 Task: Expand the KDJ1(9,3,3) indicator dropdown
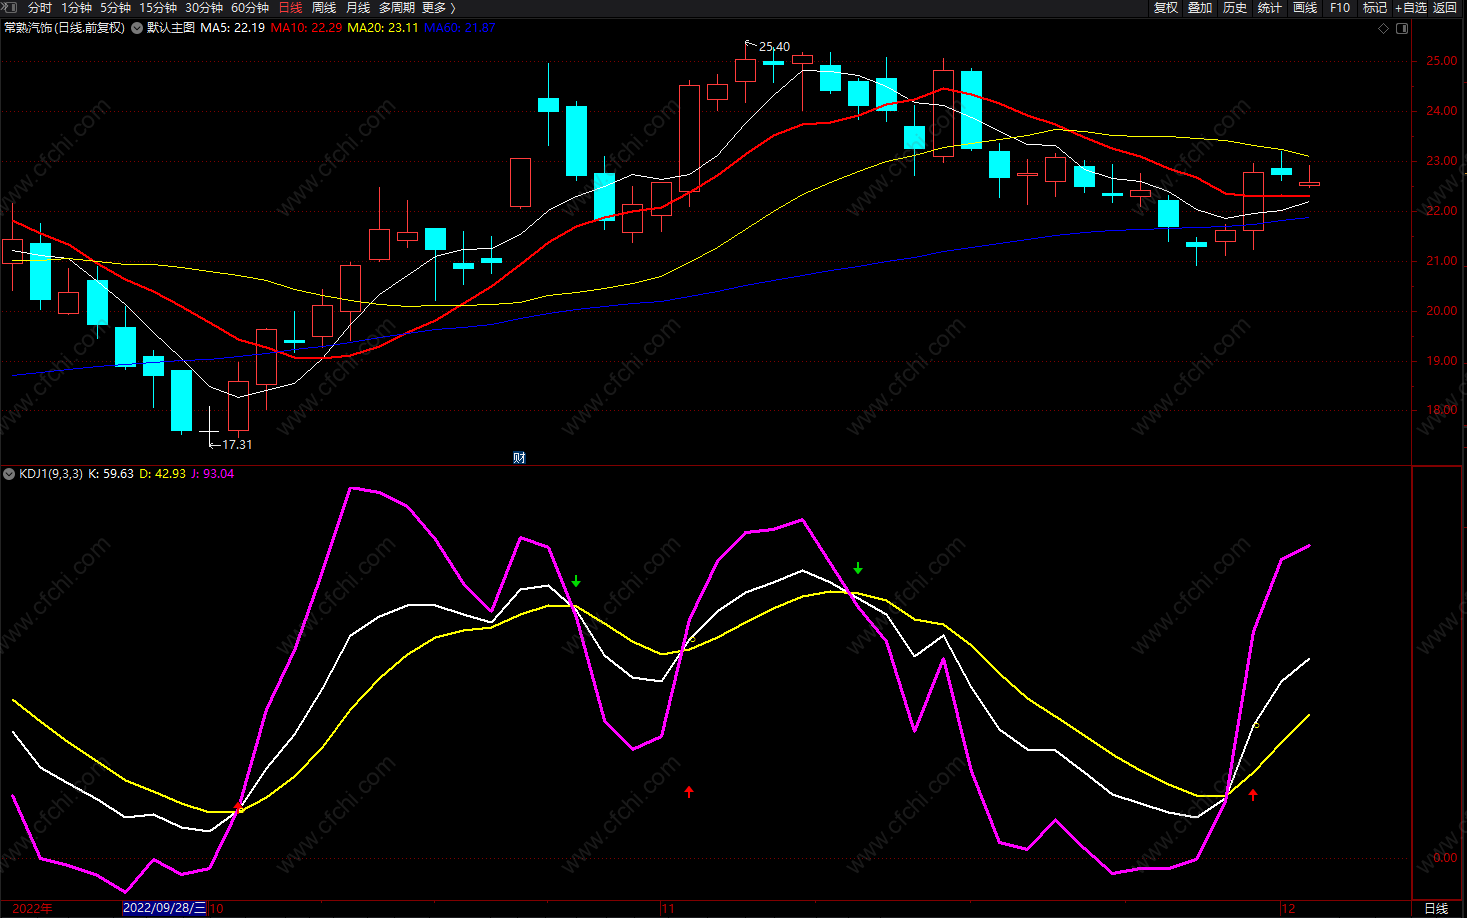pos(9,474)
